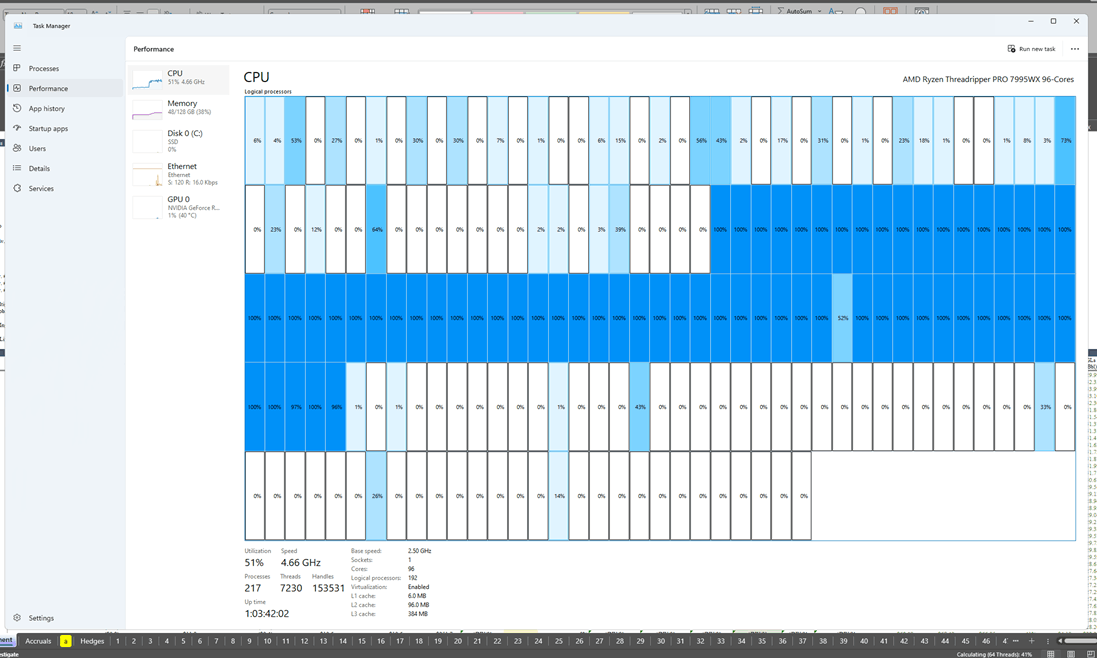Add a new sheet with the plus button
Image resolution: width=1098 pixels, height=659 pixels.
pyautogui.click(x=1031, y=641)
